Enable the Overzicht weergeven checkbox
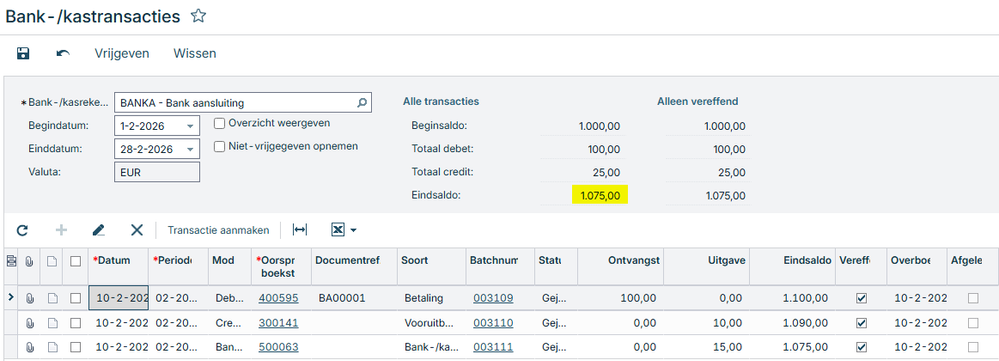 (x=220, y=123)
